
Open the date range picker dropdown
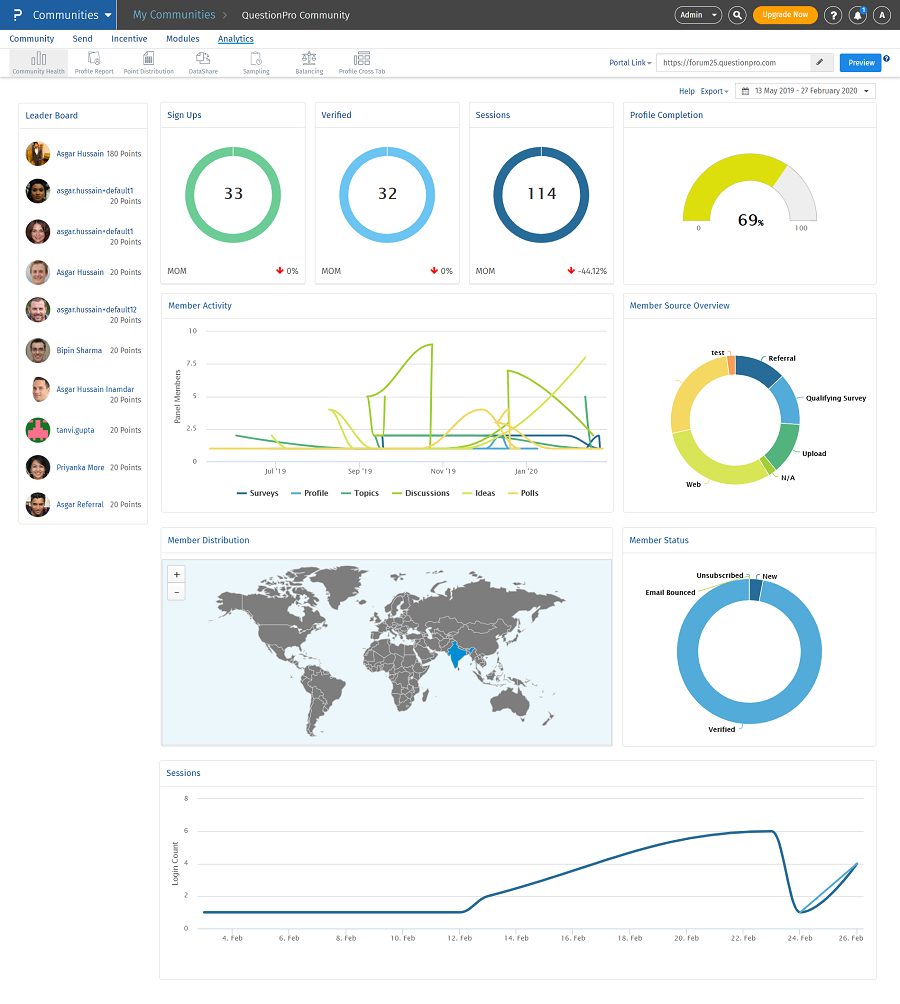805,91
